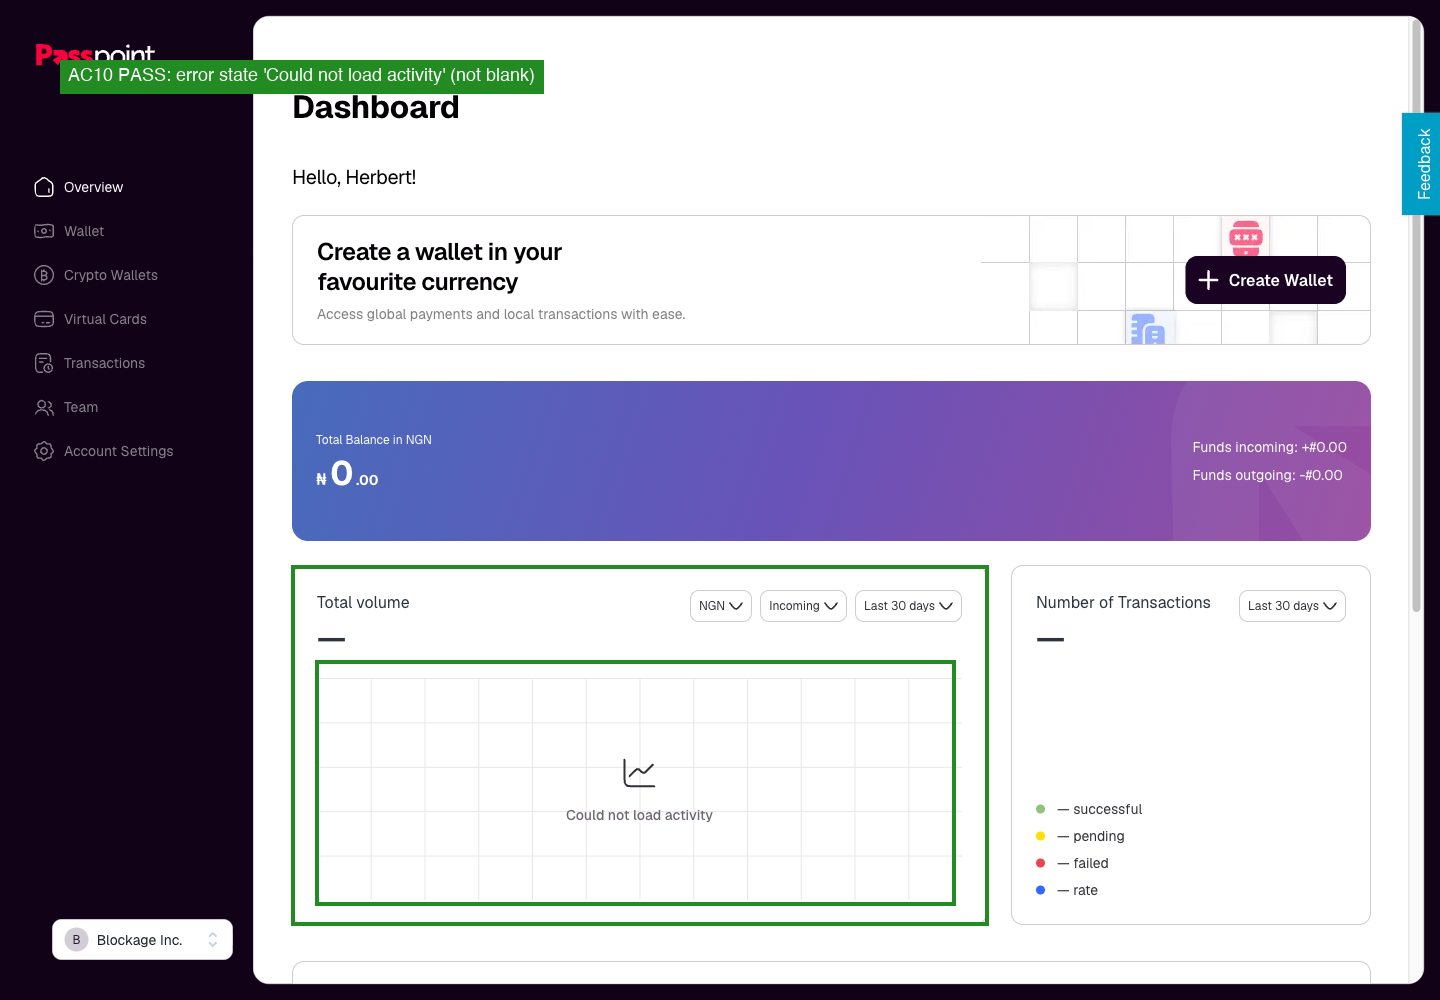This screenshot has height=1000, width=1440.
Task: Expand the Blockage Inc. organization switcher
Action: tap(142, 940)
